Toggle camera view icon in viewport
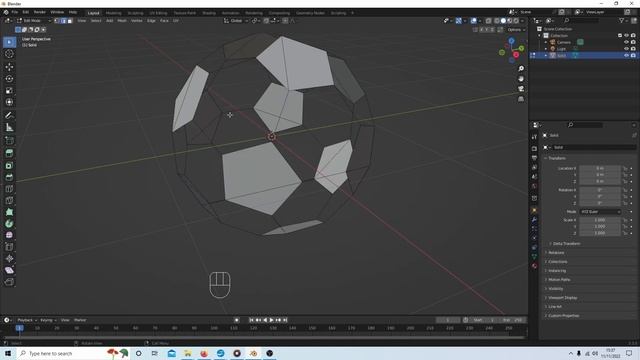The height and width of the screenshot is (360, 640). pyautogui.click(x=521, y=89)
